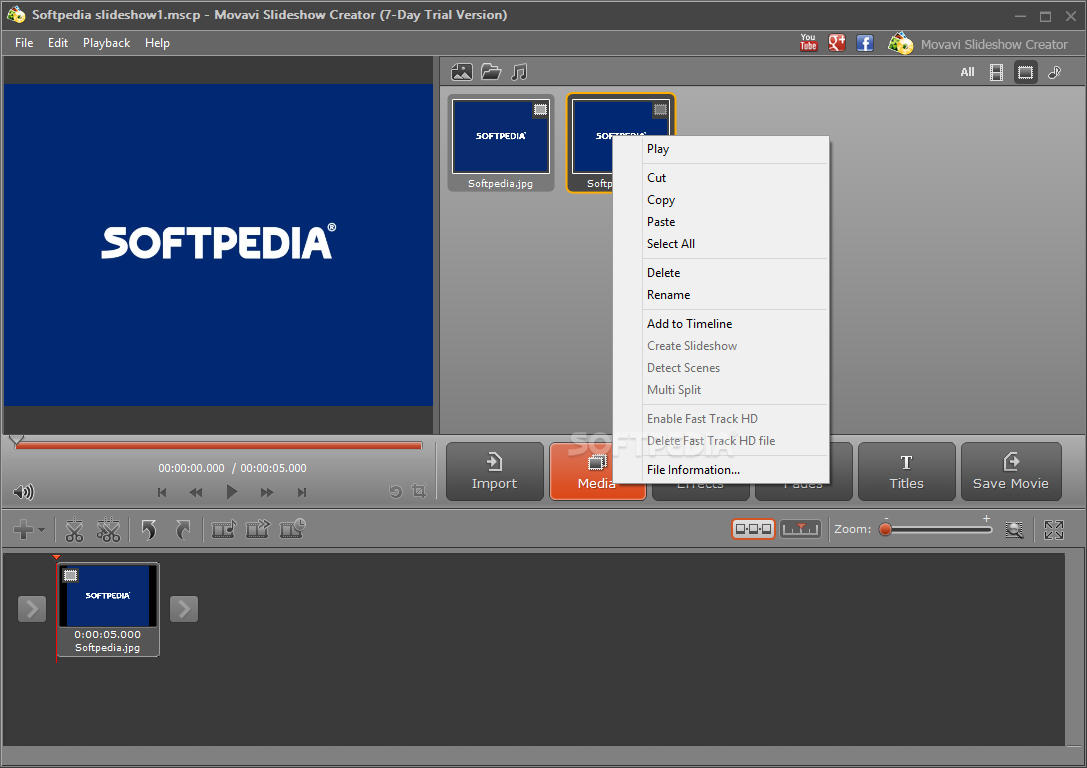Click the crop icon under preview
The width and height of the screenshot is (1087, 768).
(x=419, y=491)
